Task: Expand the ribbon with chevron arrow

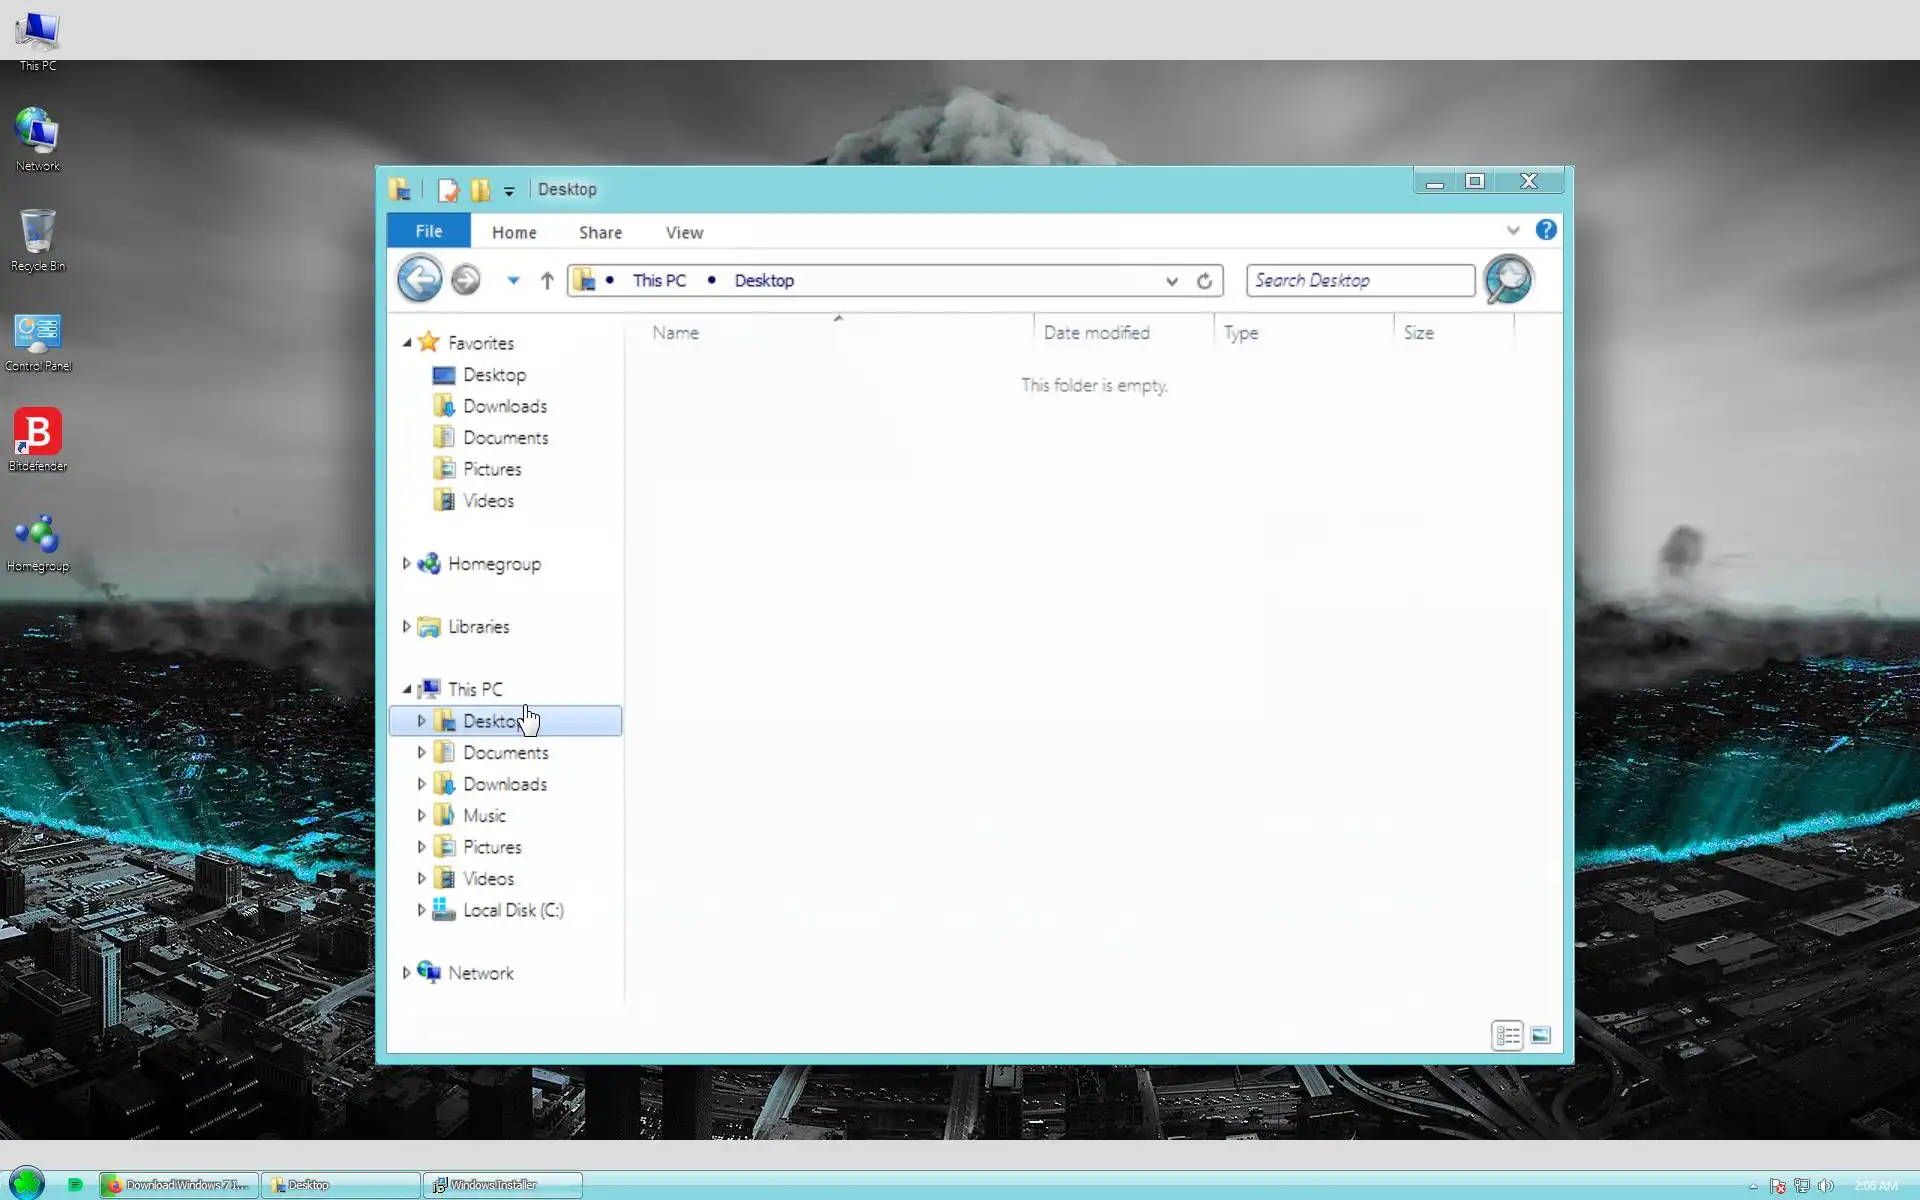Action: (x=1513, y=230)
